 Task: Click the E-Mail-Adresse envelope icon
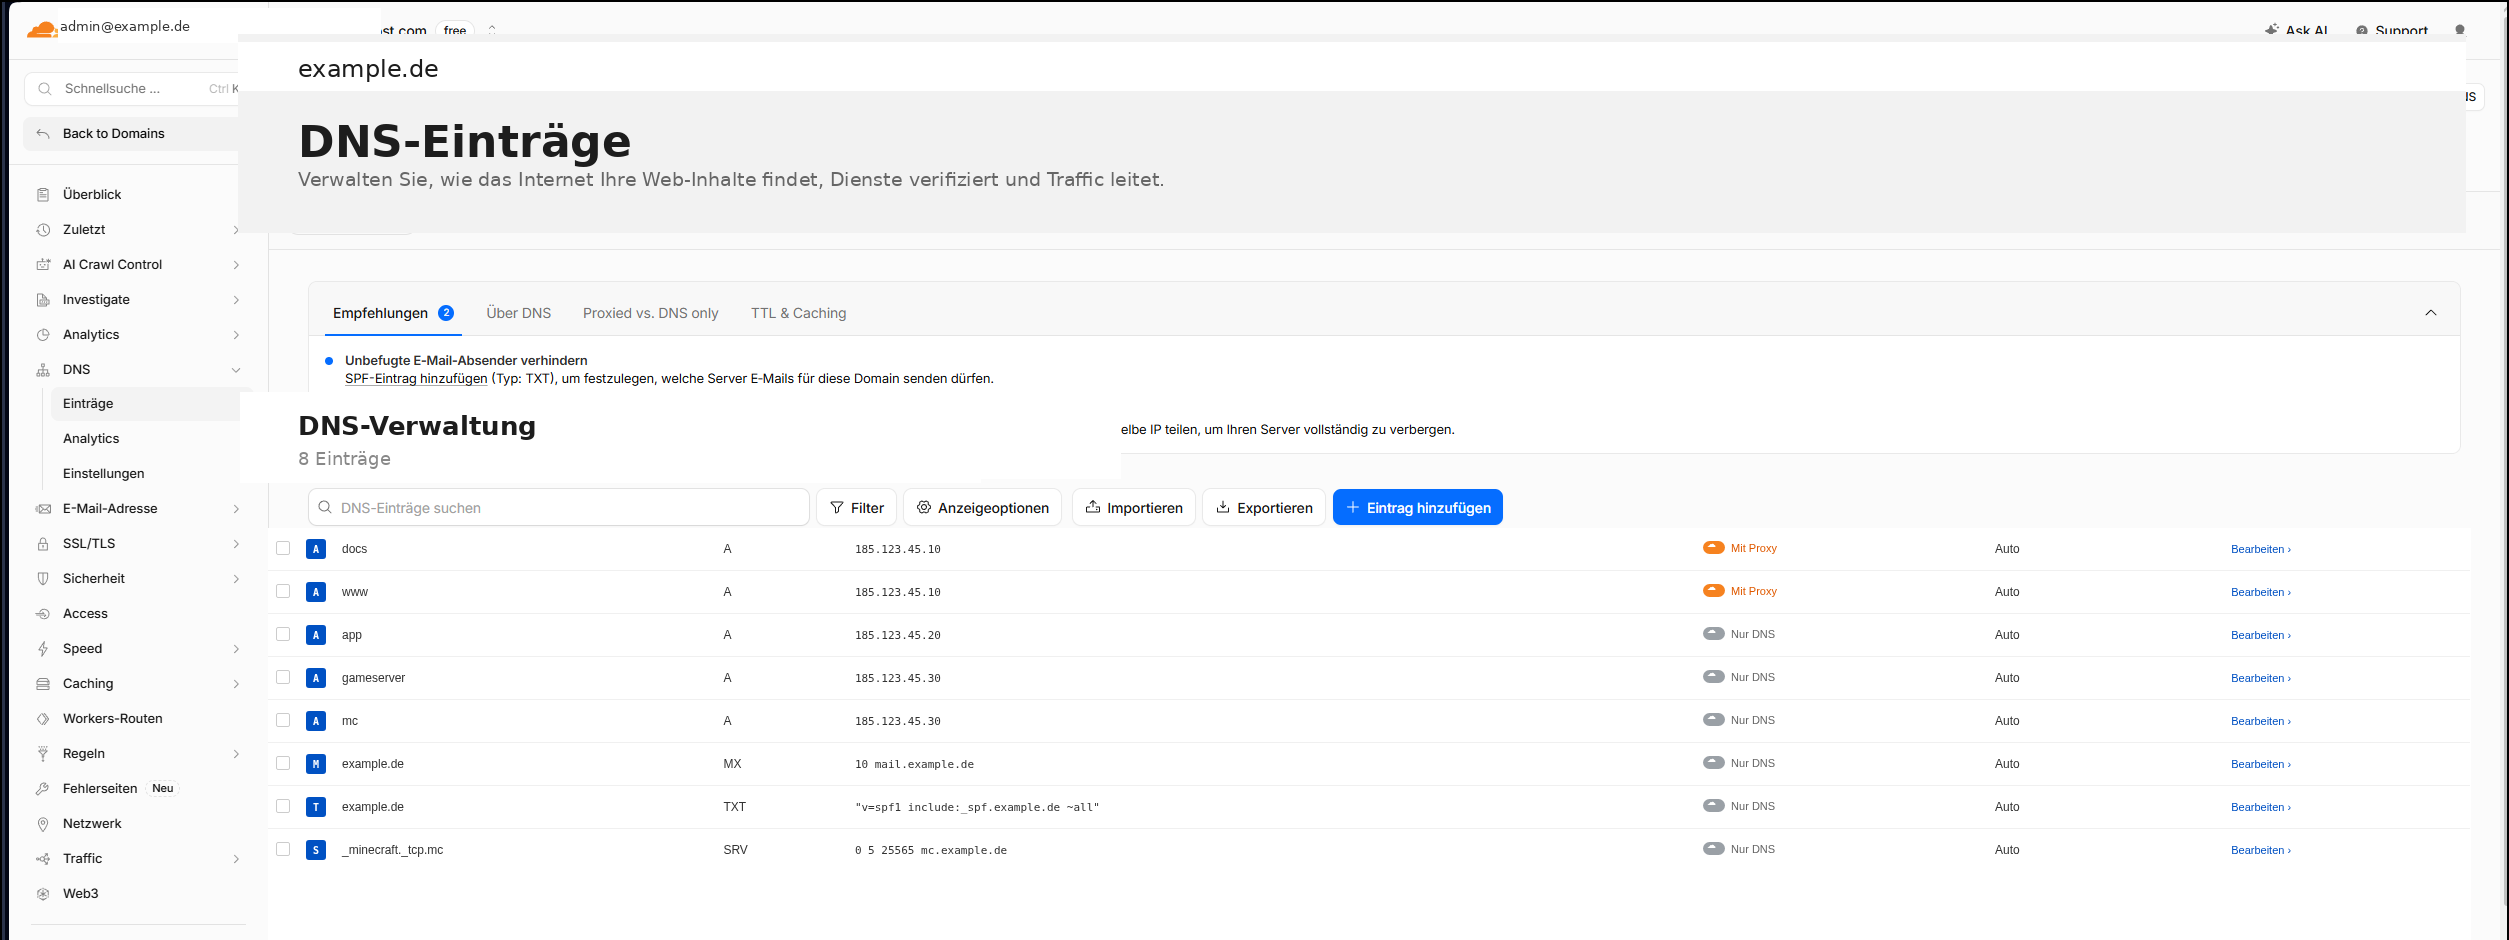tap(43, 509)
